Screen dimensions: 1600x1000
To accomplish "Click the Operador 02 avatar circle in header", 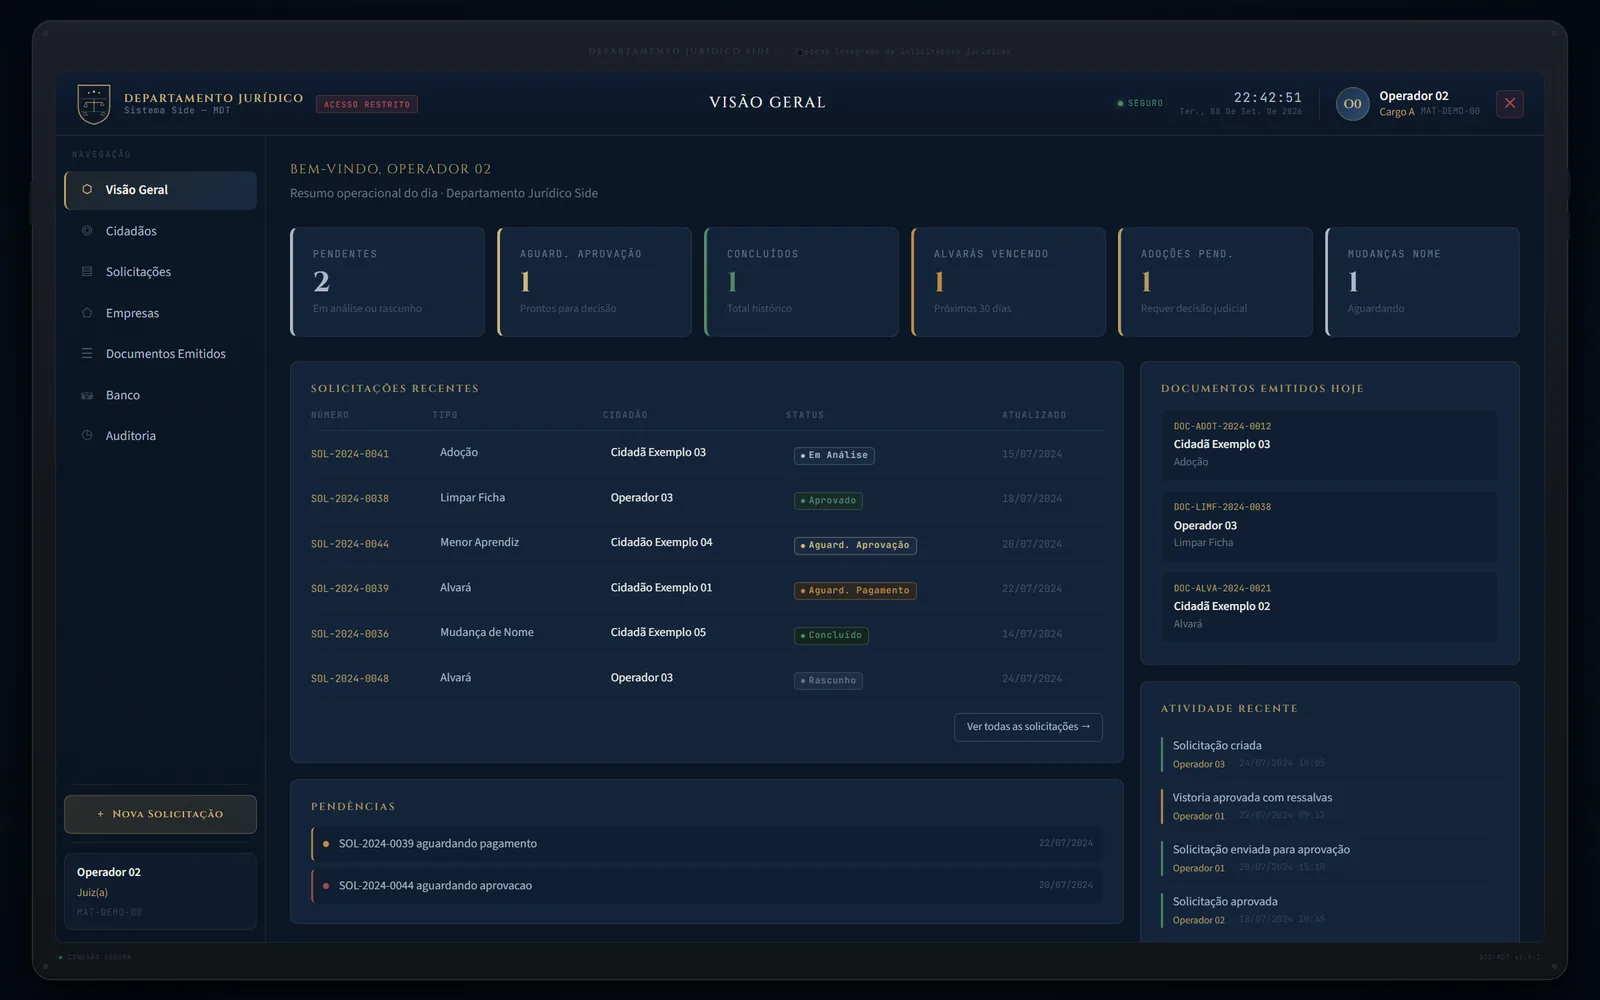I will tap(1352, 103).
